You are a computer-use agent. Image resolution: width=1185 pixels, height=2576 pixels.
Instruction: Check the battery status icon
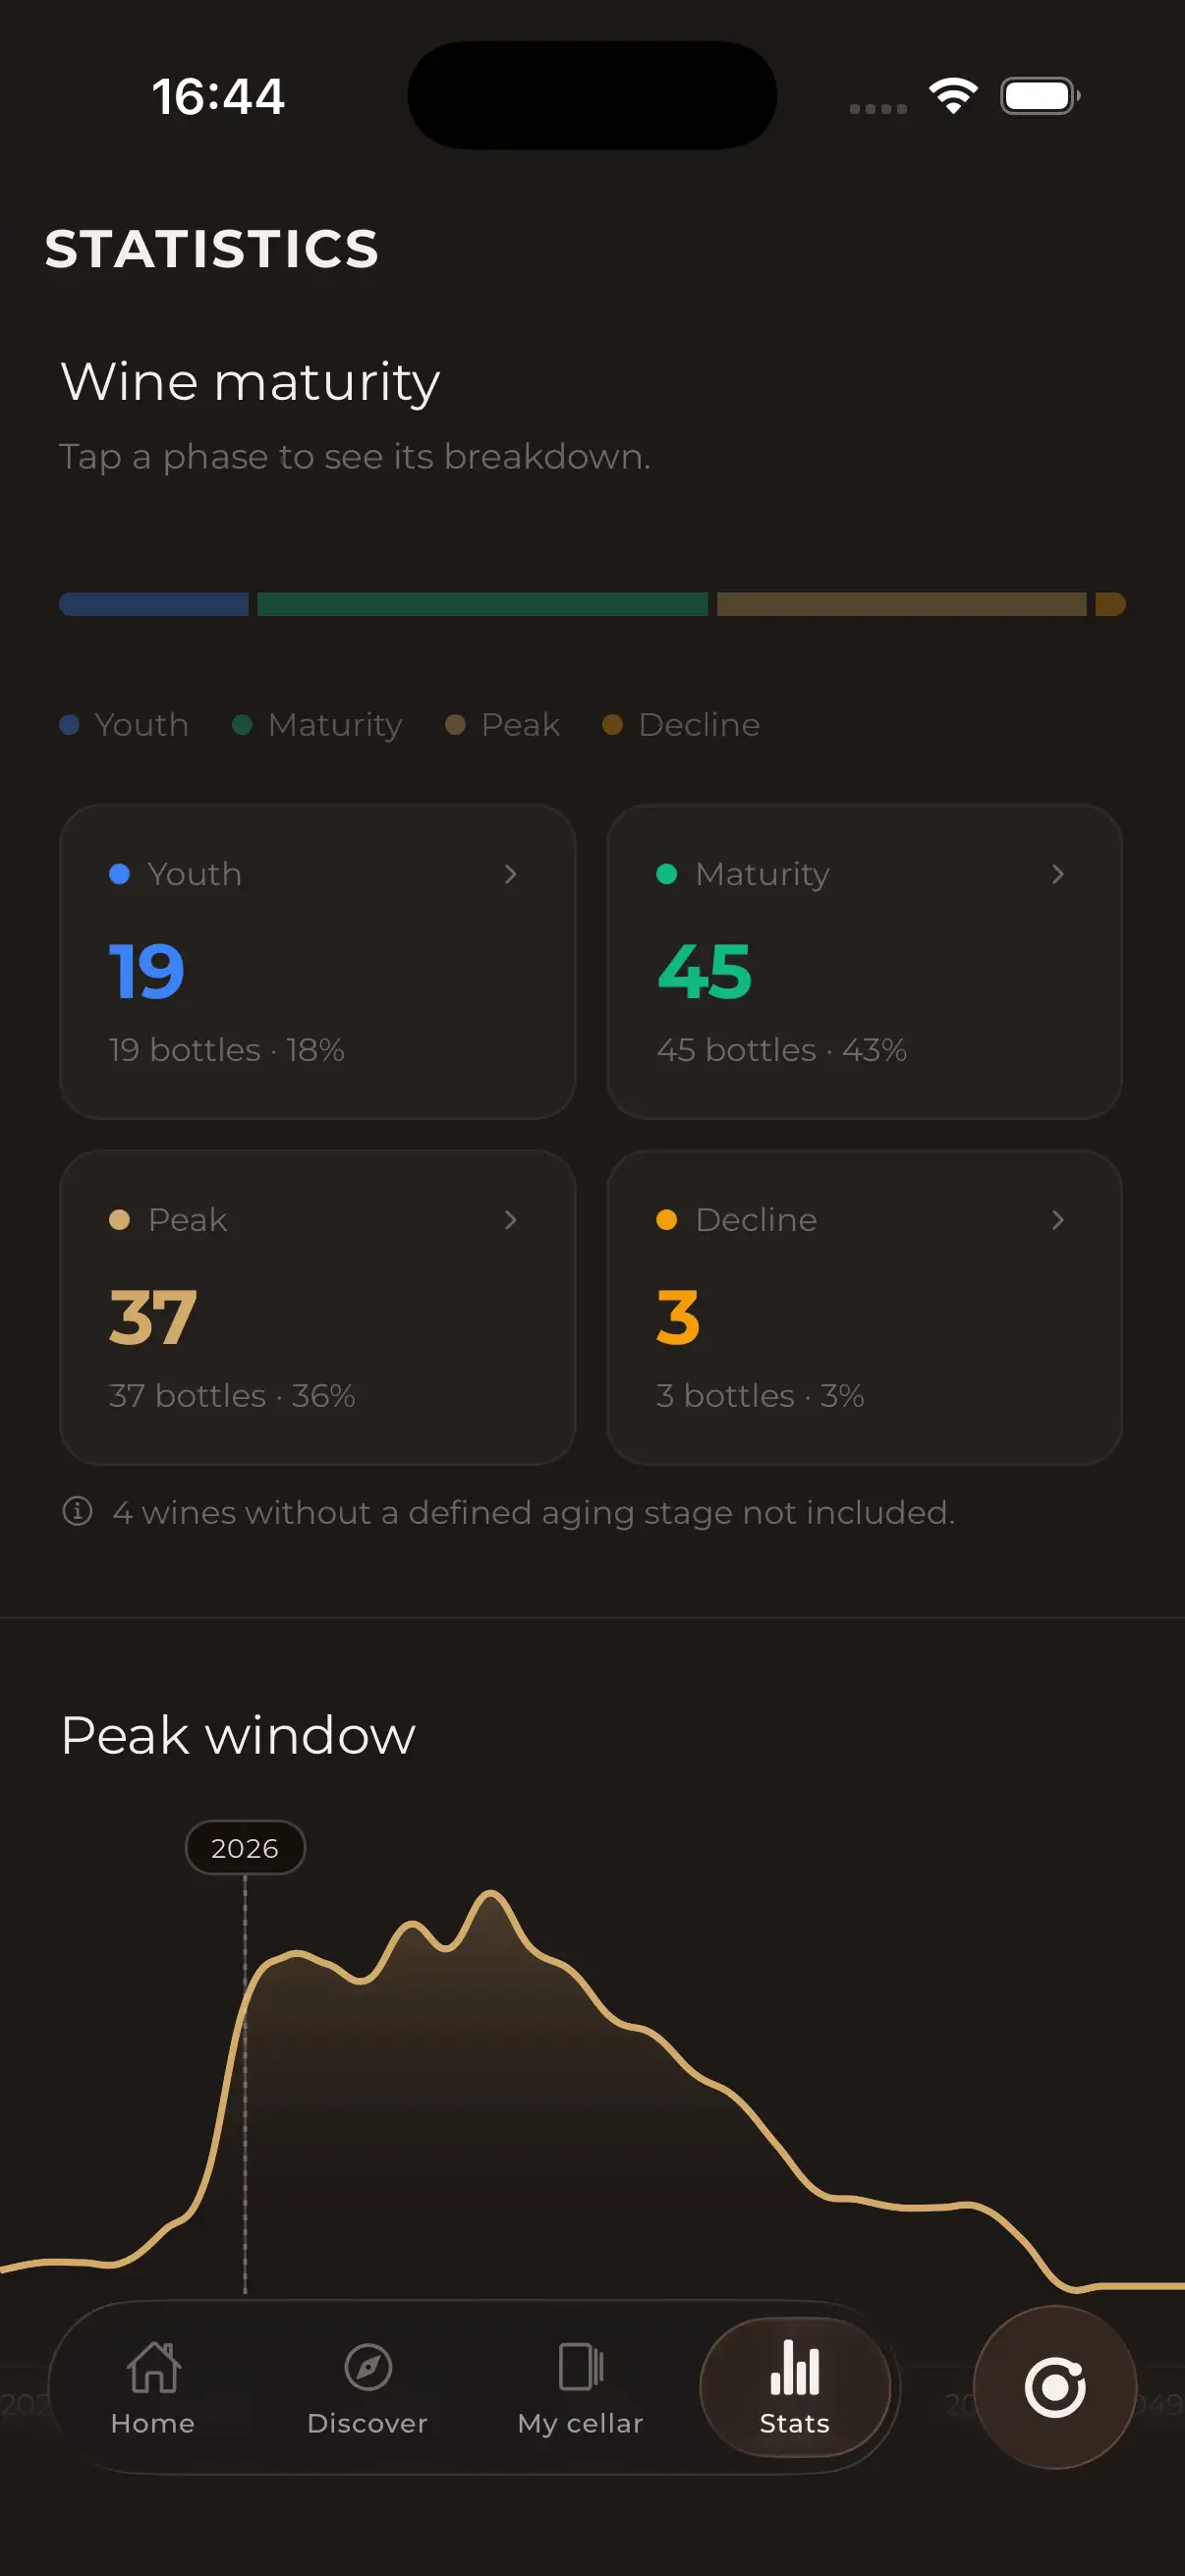click(1040, 96)
